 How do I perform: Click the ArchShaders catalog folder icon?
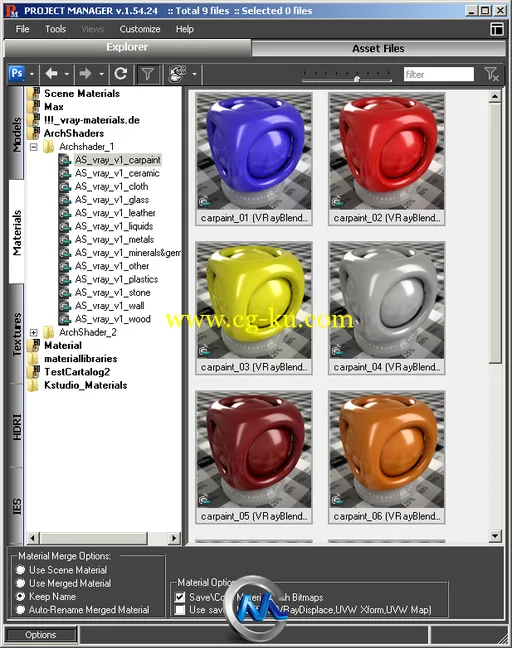pos(33,133)
